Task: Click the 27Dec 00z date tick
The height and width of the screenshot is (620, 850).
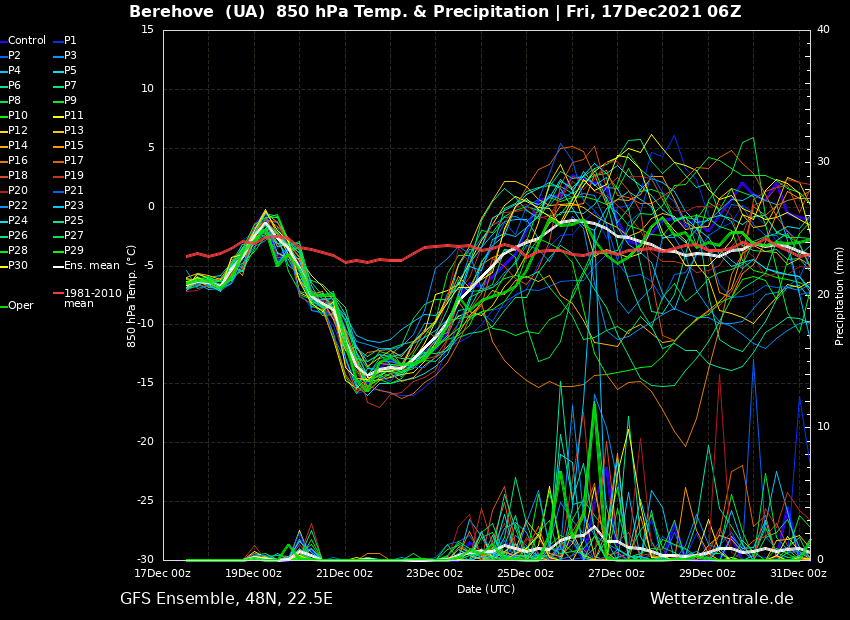Action: point(616,574)
